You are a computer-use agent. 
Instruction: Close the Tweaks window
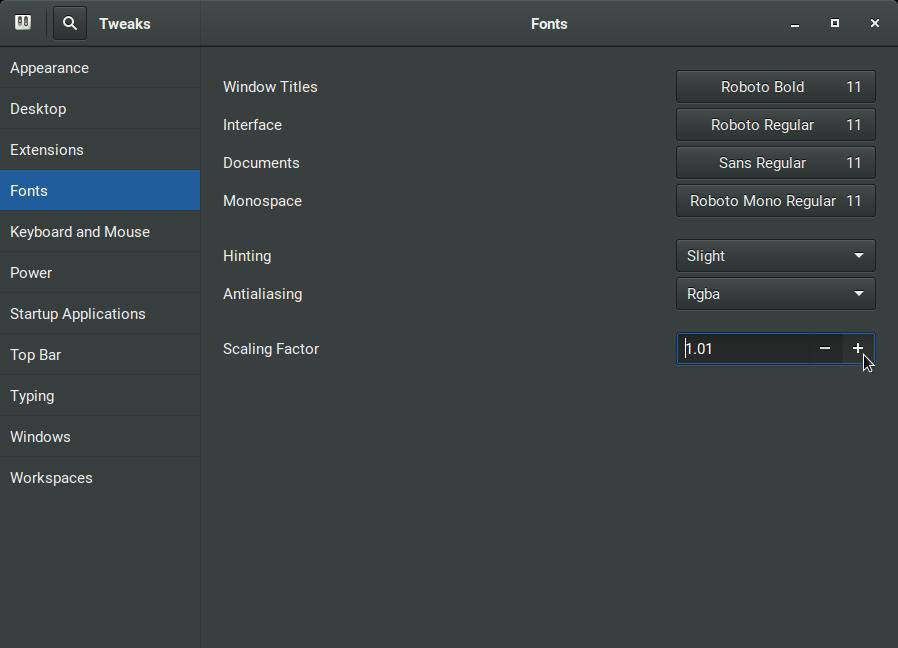tap(875, 23)
